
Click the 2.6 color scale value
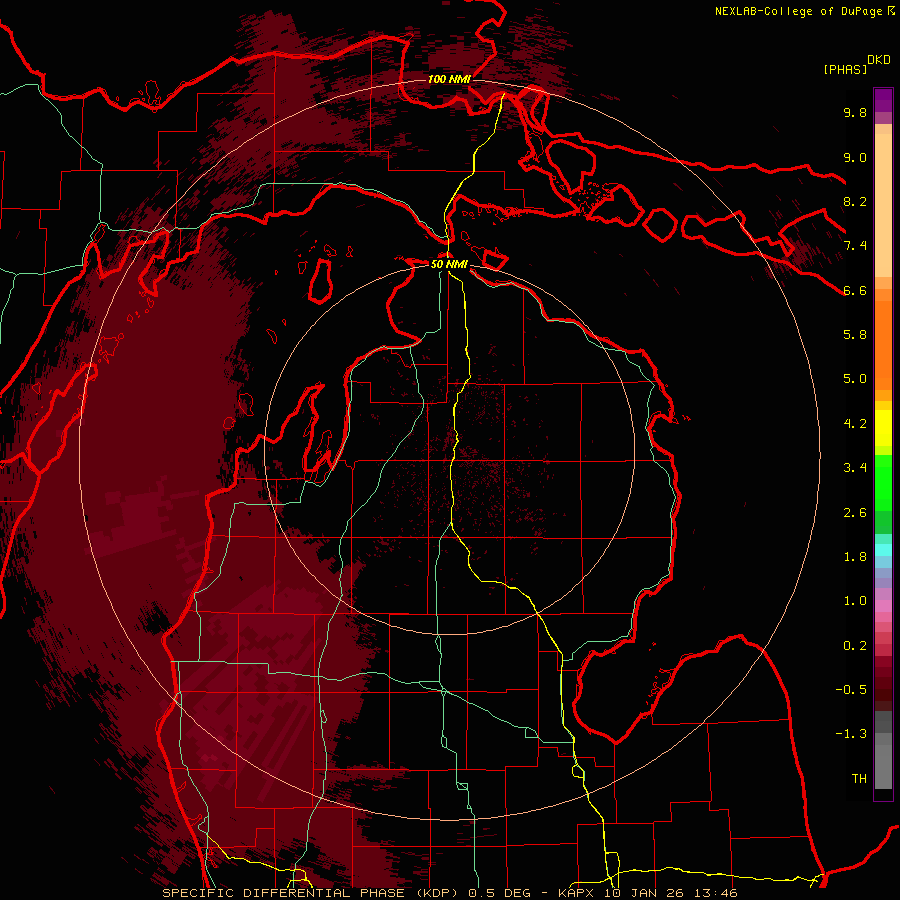click(855, 513)
